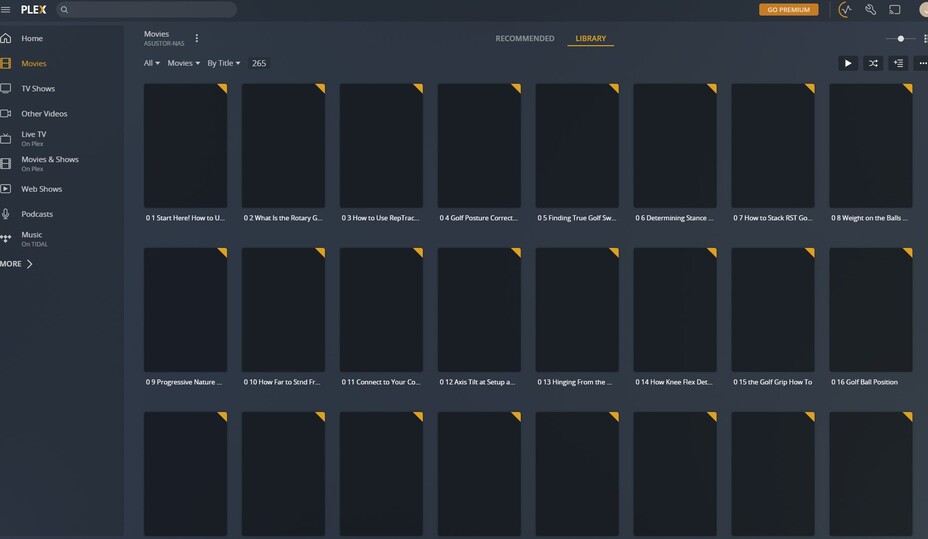Click title '0 8 Weight on the Balls ...'
Viewport: 928px width, 539px height.
(x=869, y=218)
